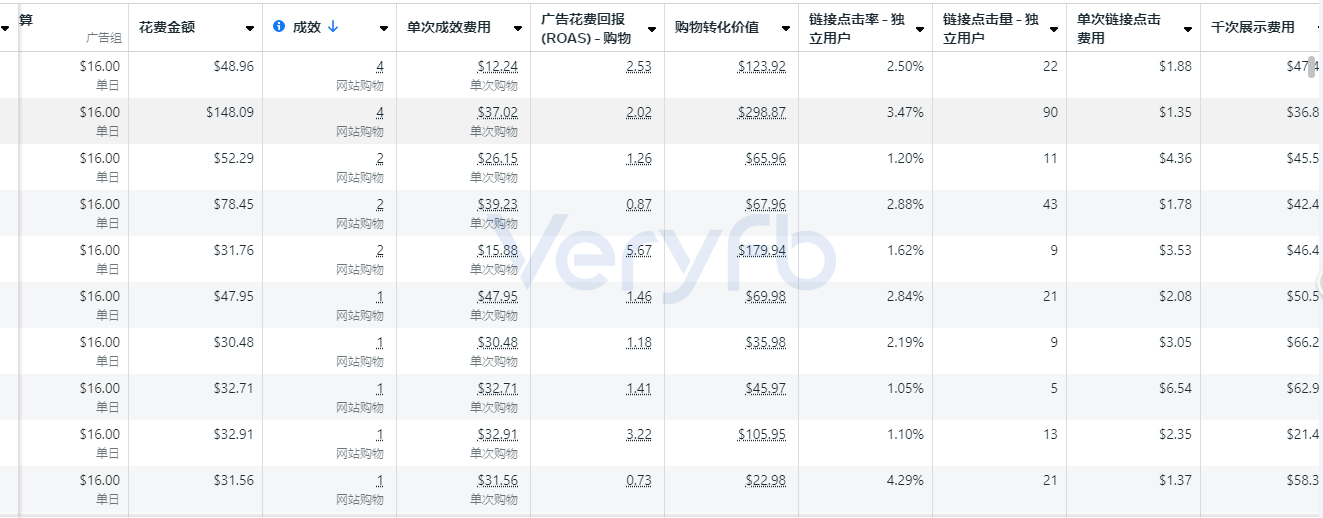1323x518 pixels.
Task: Click the 购物转化价值 column header label
Action: pyautogui.click(x=717, y=27)
